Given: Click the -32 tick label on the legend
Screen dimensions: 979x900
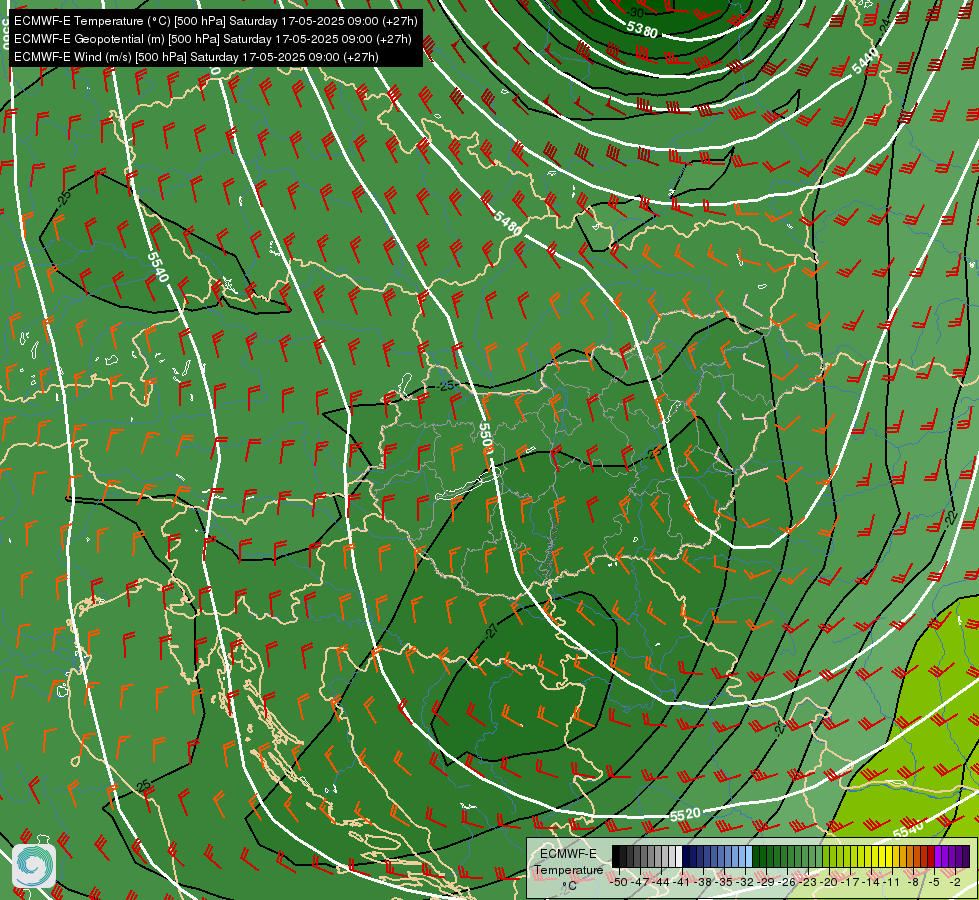Looking at the screenshot, I should coord(745,883).
